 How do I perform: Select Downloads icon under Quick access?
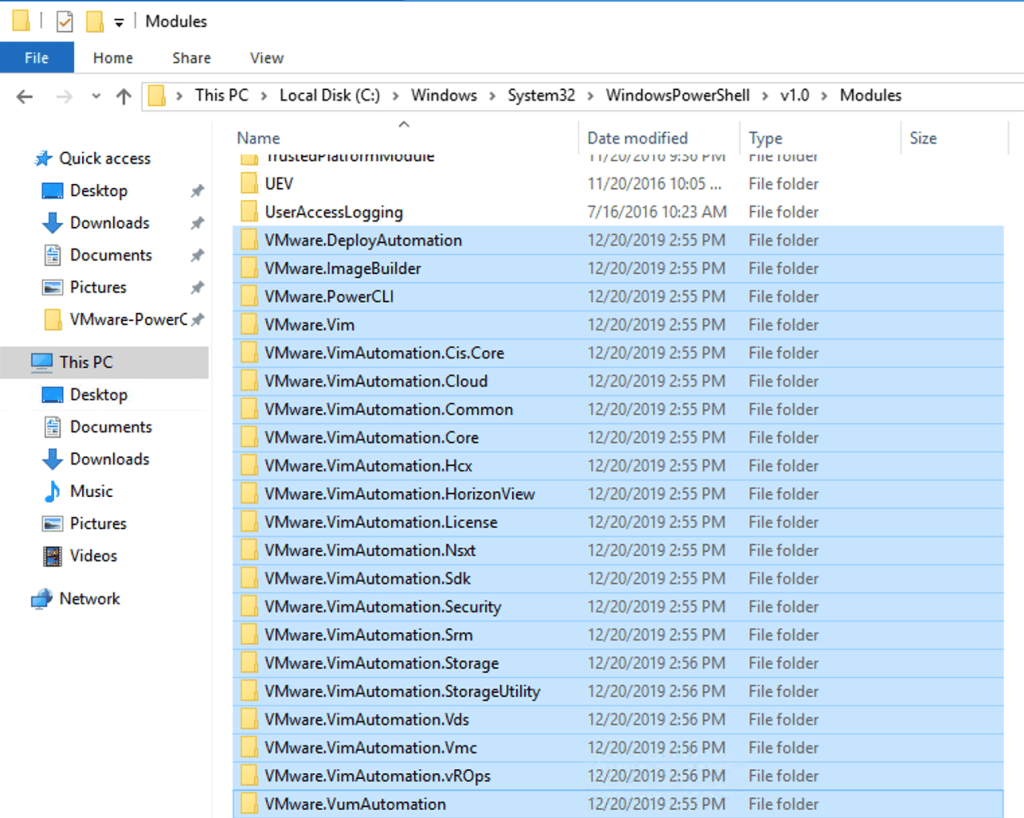pos(53,223)
